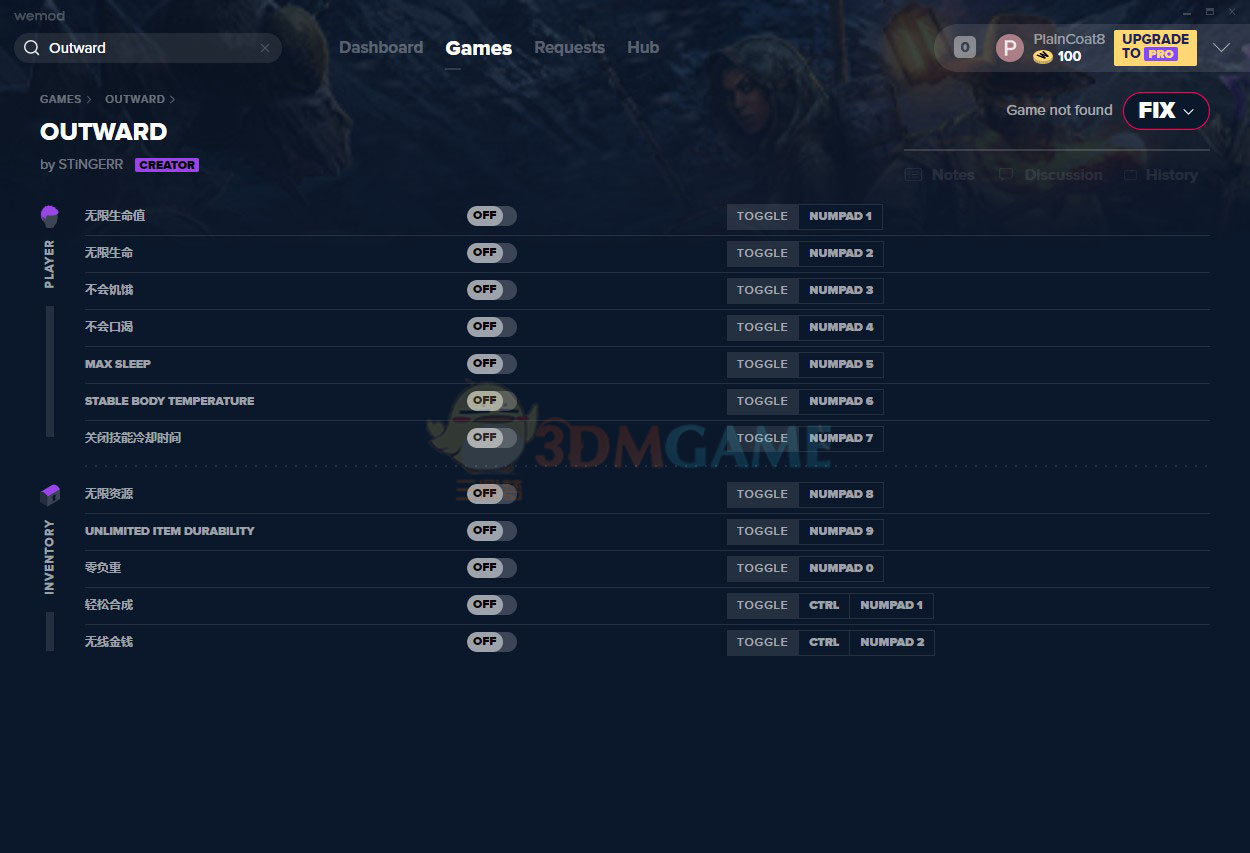Click the Game not found status
The image size is (1250, 853).
[1059, 110]
